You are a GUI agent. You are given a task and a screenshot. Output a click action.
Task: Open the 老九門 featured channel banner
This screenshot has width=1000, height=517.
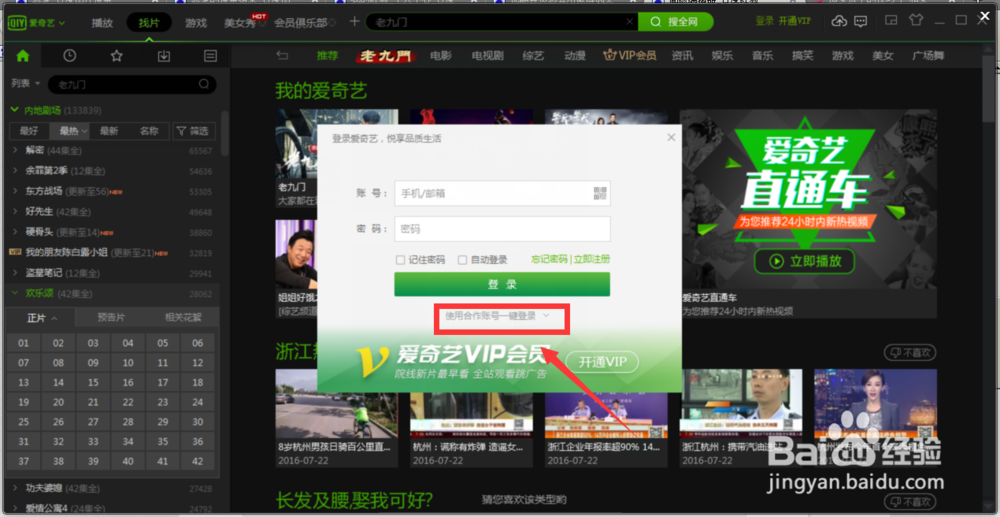coord(385,55)
